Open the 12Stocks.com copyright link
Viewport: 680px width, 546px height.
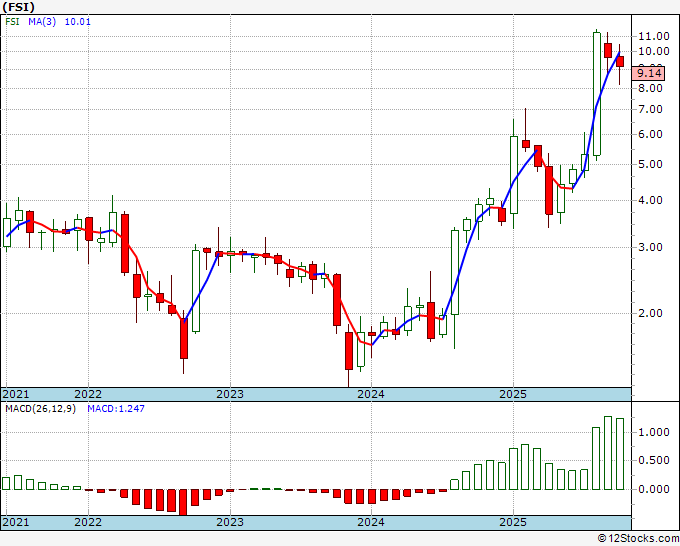click(638, 539)
